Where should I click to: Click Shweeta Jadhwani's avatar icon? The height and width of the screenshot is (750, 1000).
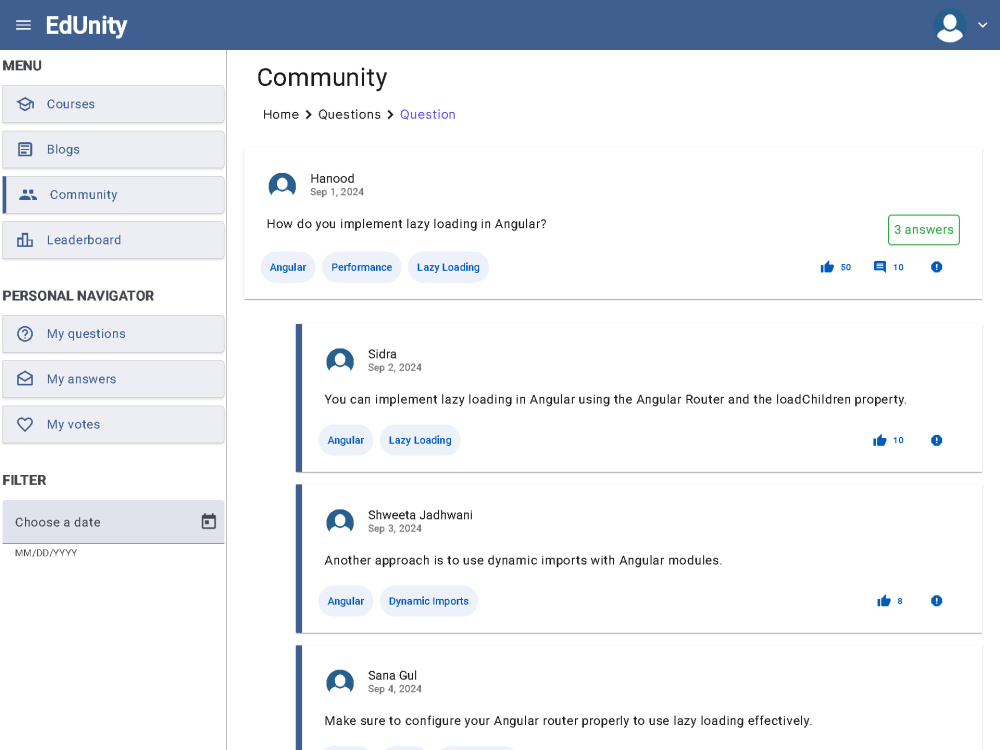point(340,522)
